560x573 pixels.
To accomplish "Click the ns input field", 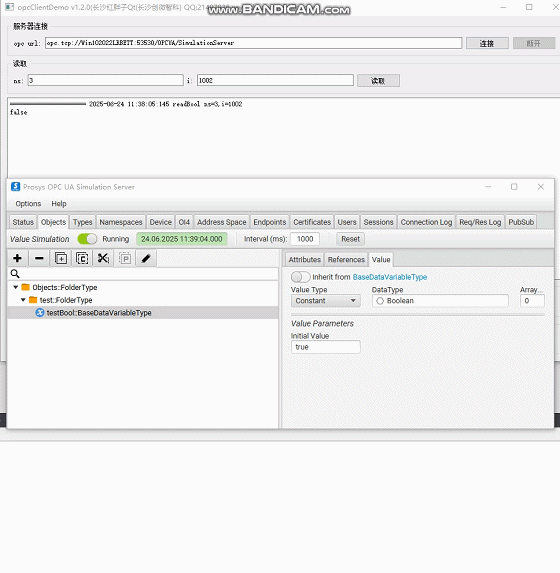I will click(105, 80).
